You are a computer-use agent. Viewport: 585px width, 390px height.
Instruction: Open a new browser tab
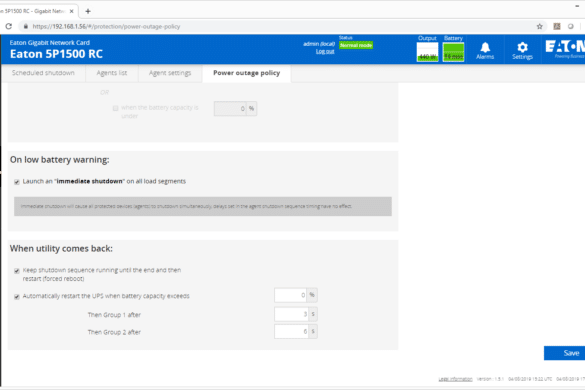(x=88, y=11)
